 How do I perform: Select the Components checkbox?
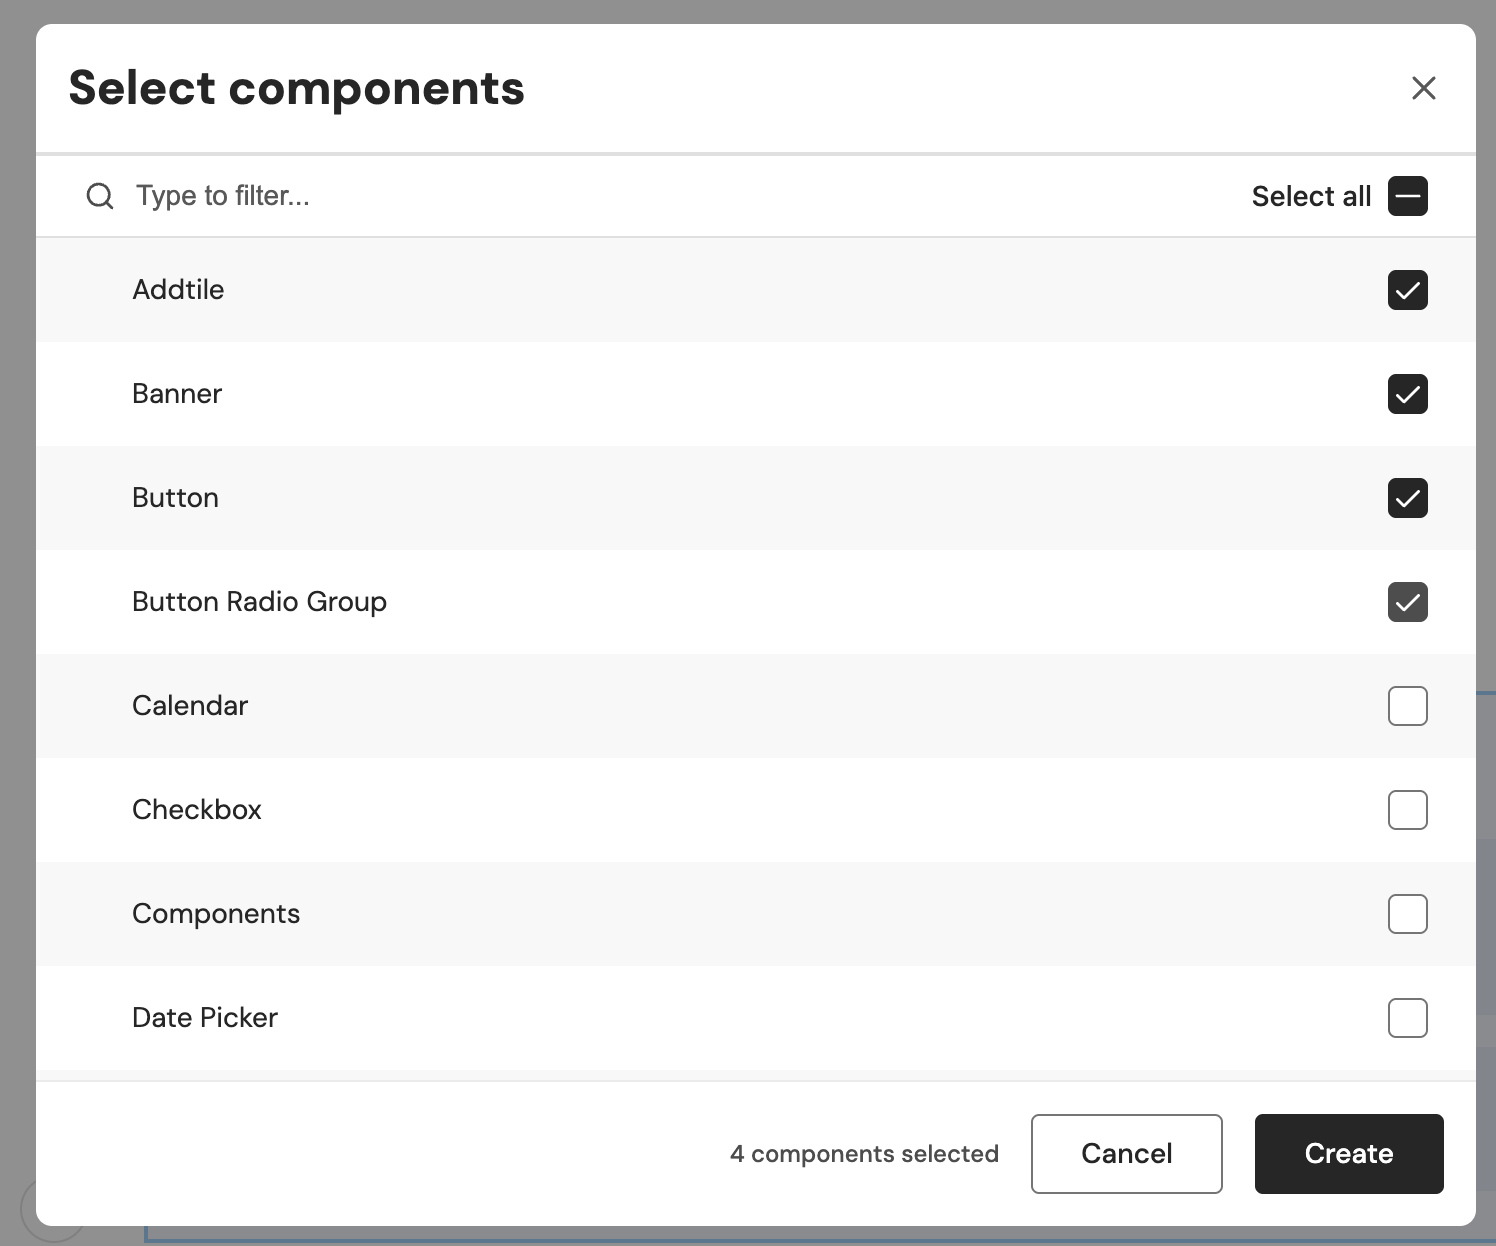(1407, 914)
